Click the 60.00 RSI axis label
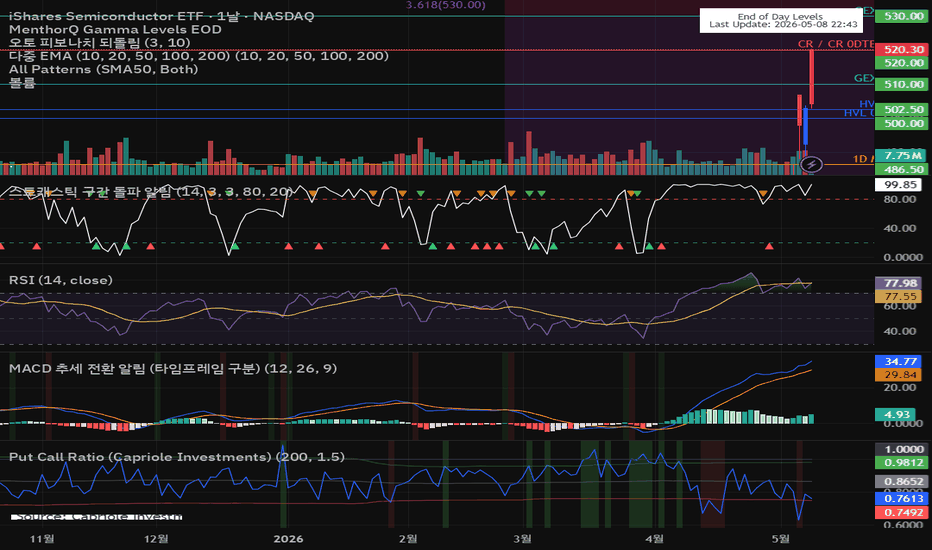This screenshot has width=932, height=550. pos(899,306)
